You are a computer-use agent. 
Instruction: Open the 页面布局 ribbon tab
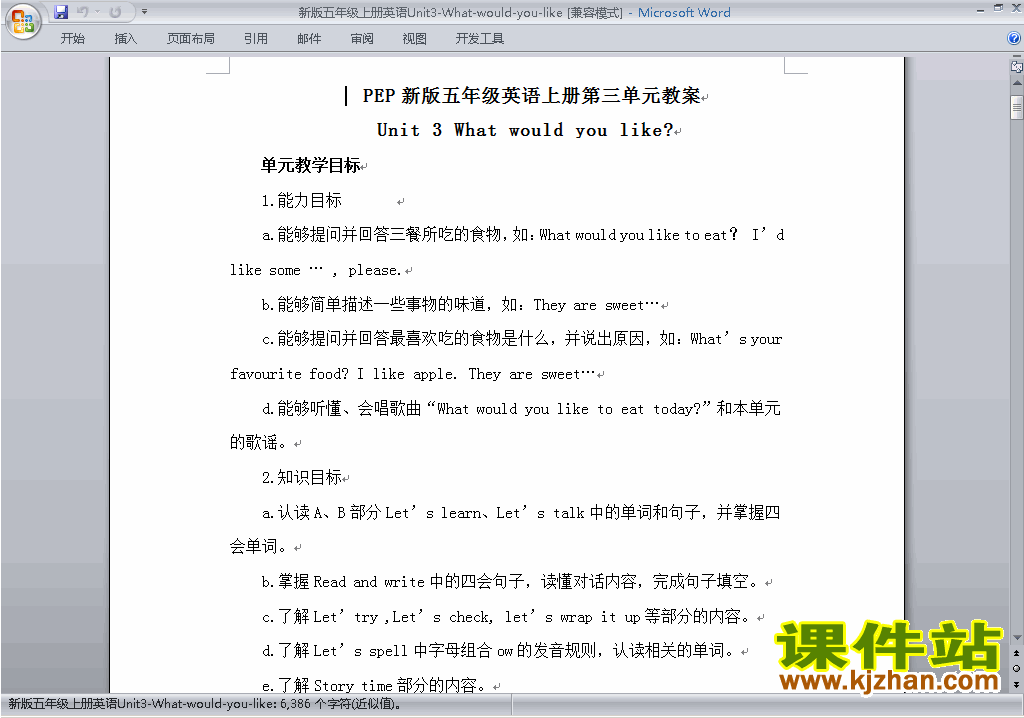pyautogui.click(x=191, y=39)
